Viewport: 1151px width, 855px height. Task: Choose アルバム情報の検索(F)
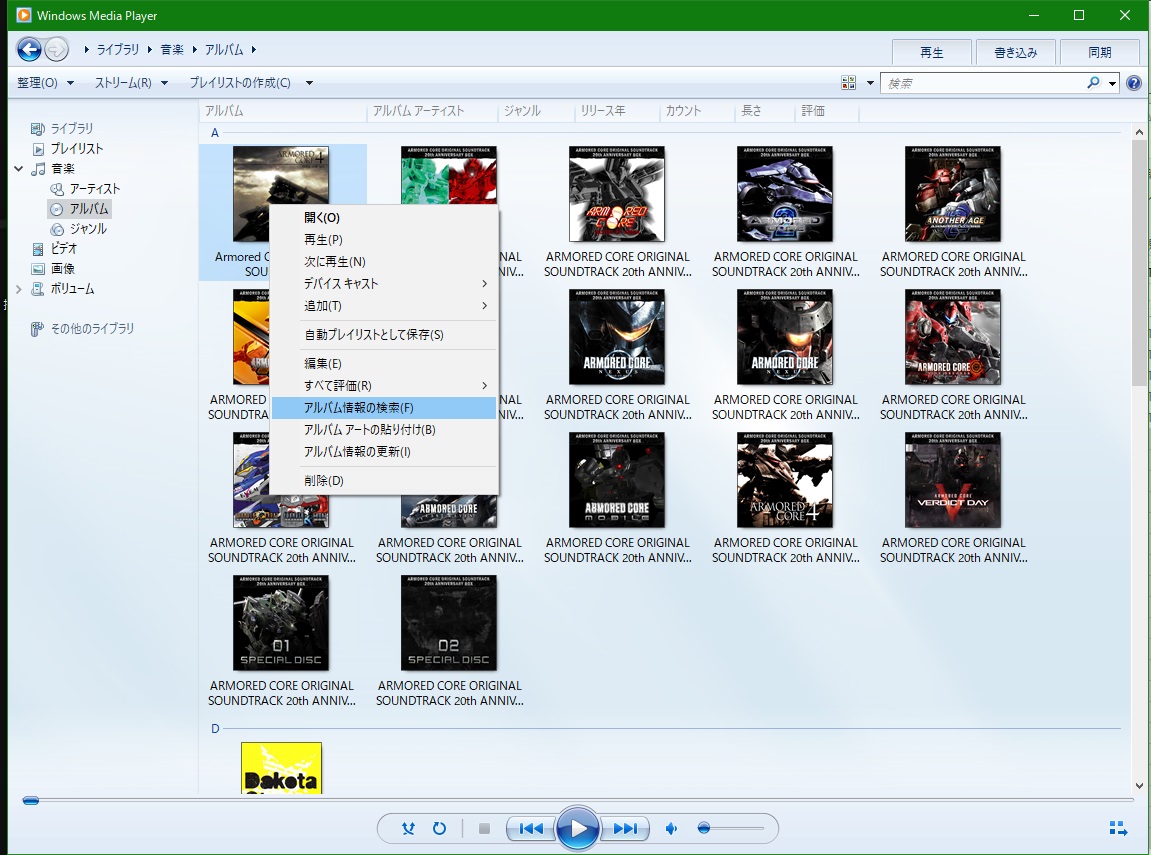coord(385,407)
